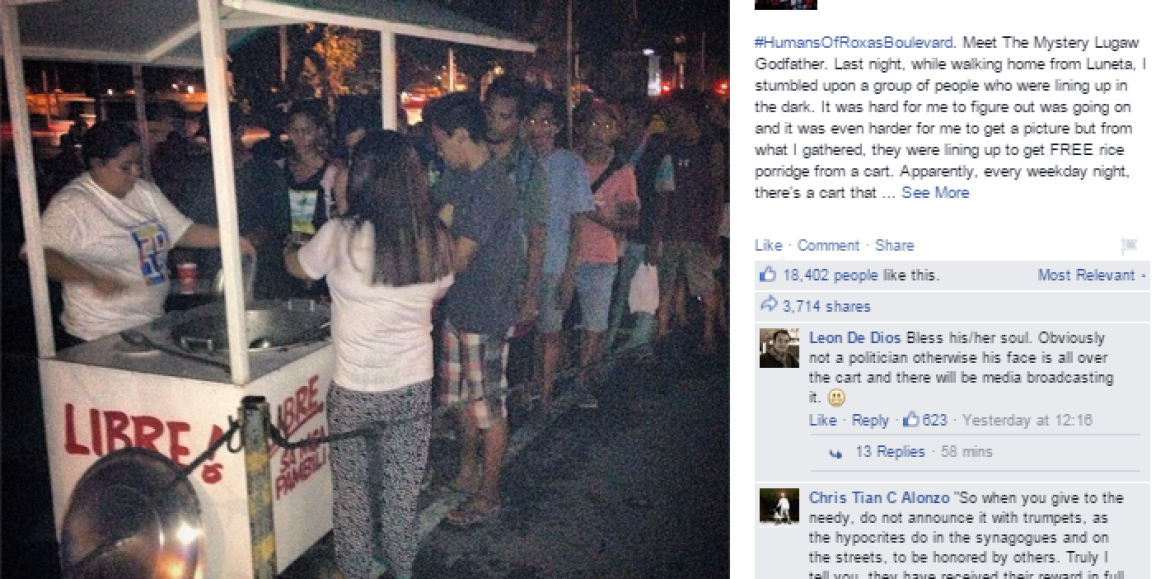This screenshot has width=1170, height=579.
Task: Expand the 13 Replies thread
Action: click(889, 451)
